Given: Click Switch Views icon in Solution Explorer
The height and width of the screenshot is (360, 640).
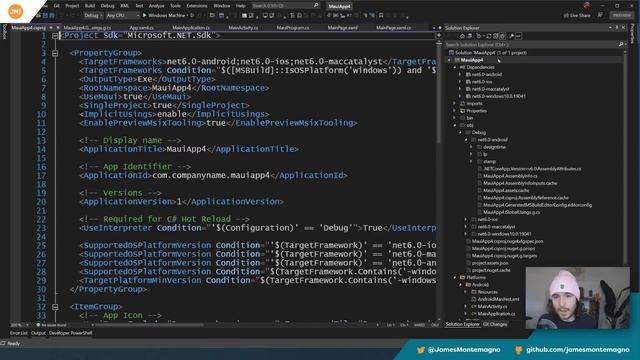Looking at the screenshot, I should click(470, 36).
